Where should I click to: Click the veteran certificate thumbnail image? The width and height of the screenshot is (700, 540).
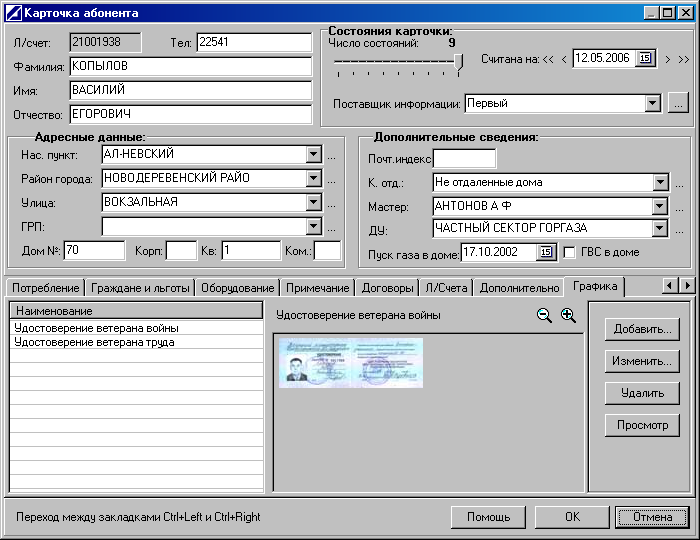tap(351, 362)
